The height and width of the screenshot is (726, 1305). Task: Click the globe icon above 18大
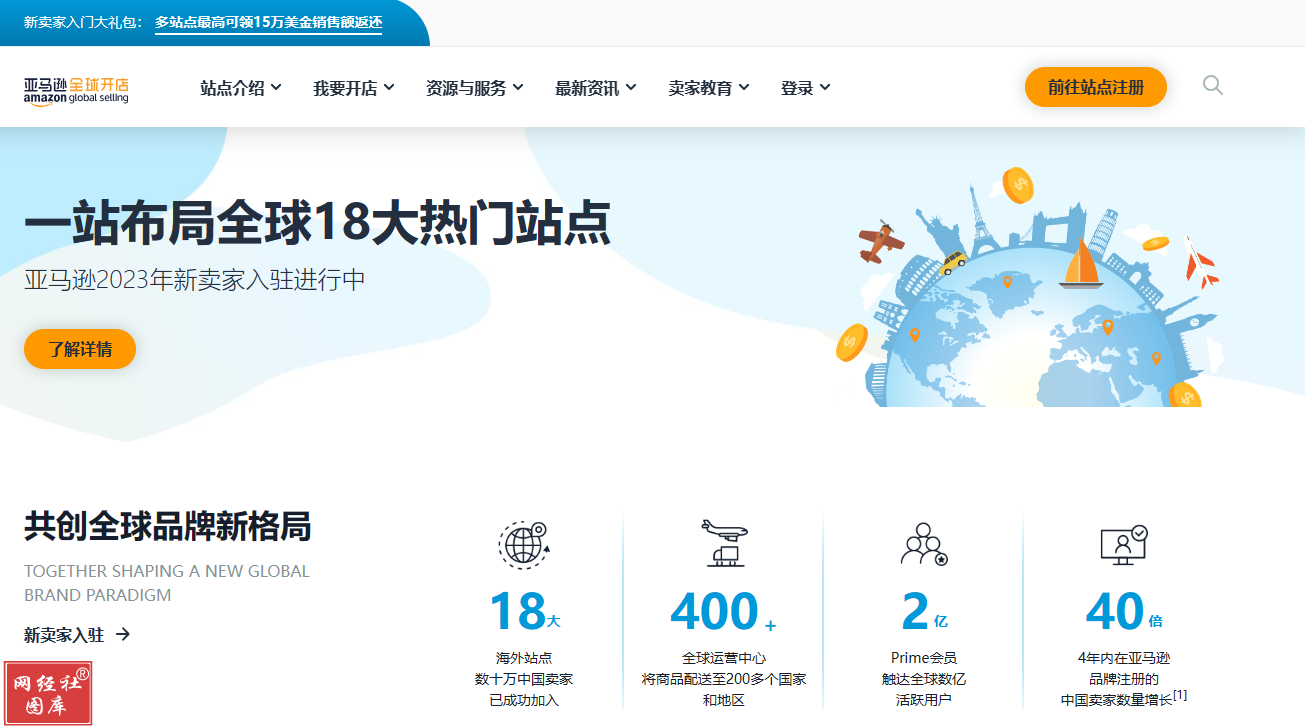pos(524,545)
